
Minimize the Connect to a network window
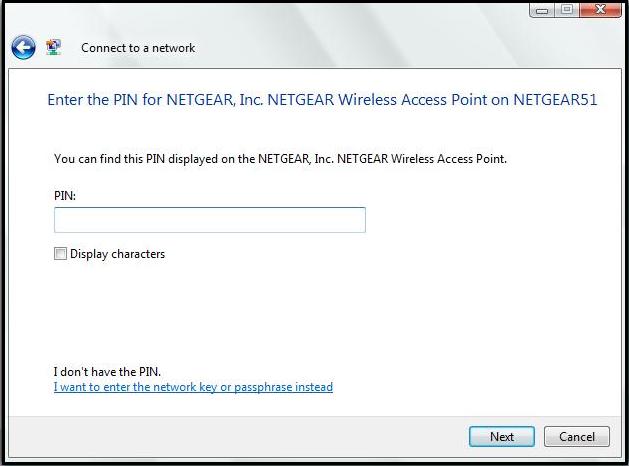pyautogui.click(x=543, y=10)
